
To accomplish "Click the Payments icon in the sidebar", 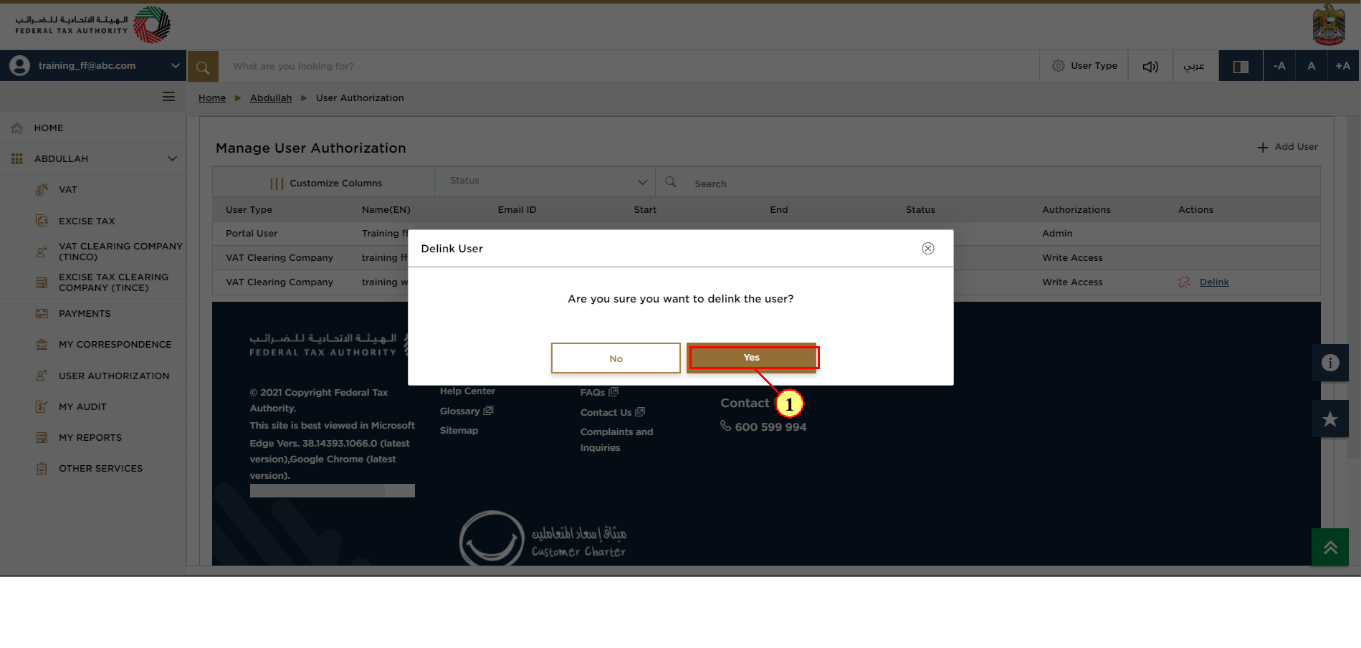I will (41, 314).
